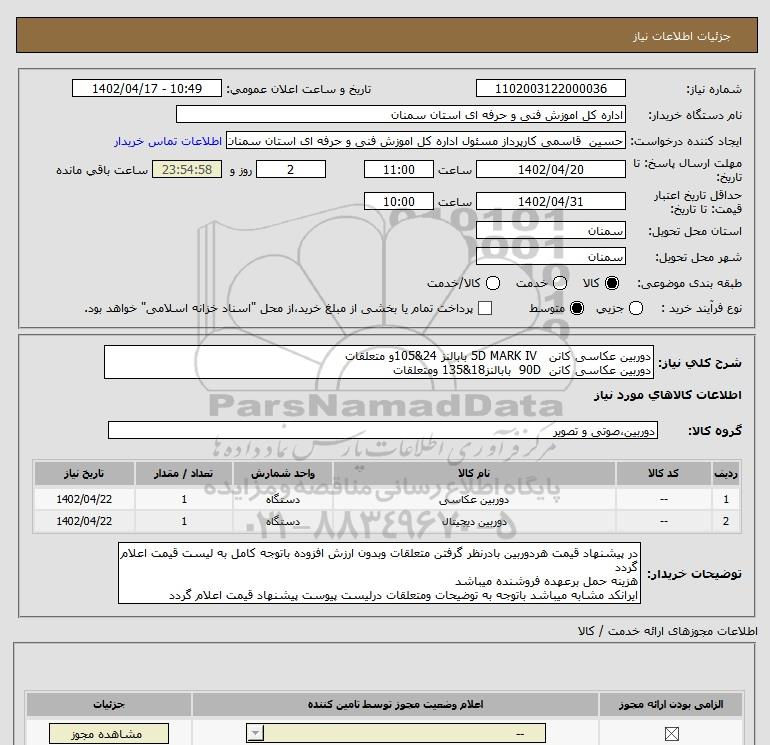The width and height of the screenshot is (770, 745).
Task: Click ردیف column header
Action: click(x=726, y=473)
